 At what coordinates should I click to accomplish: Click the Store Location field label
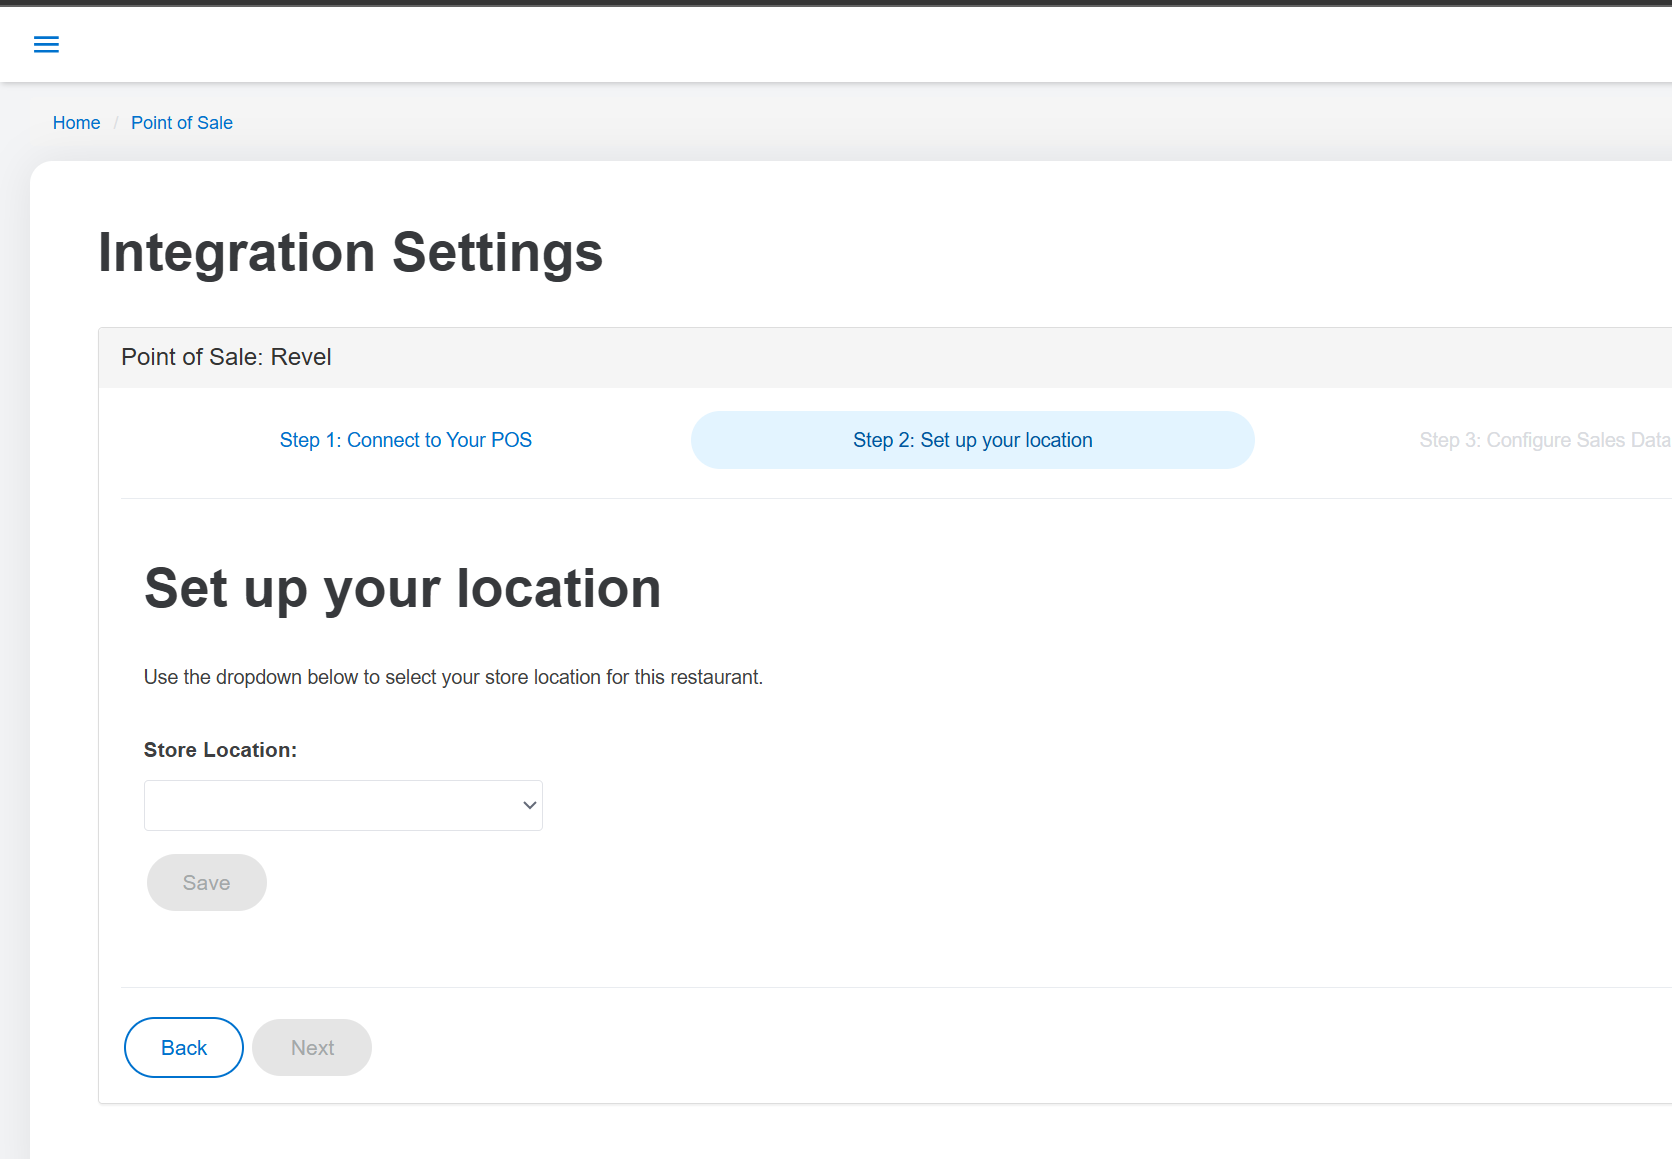coord(220,750)
